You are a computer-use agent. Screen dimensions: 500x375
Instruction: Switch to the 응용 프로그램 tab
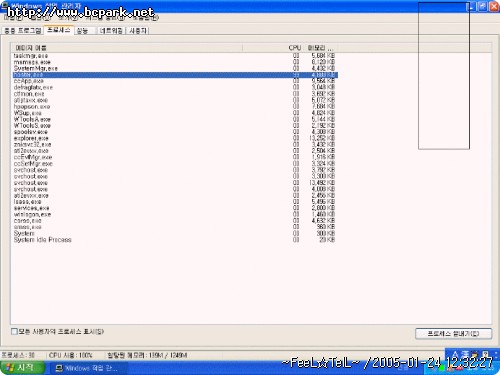pos(22,31)
